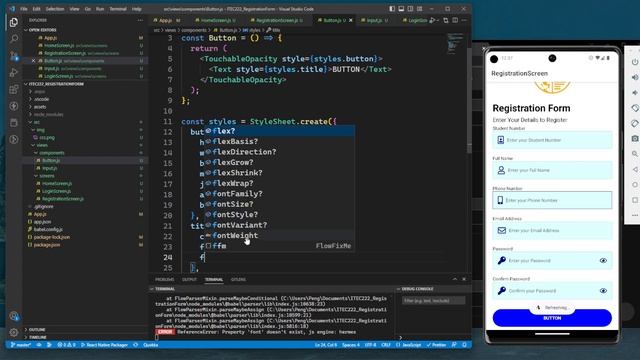Open Run and Debug view
This screenshot has height=360, width=640.
click(13, 72)
